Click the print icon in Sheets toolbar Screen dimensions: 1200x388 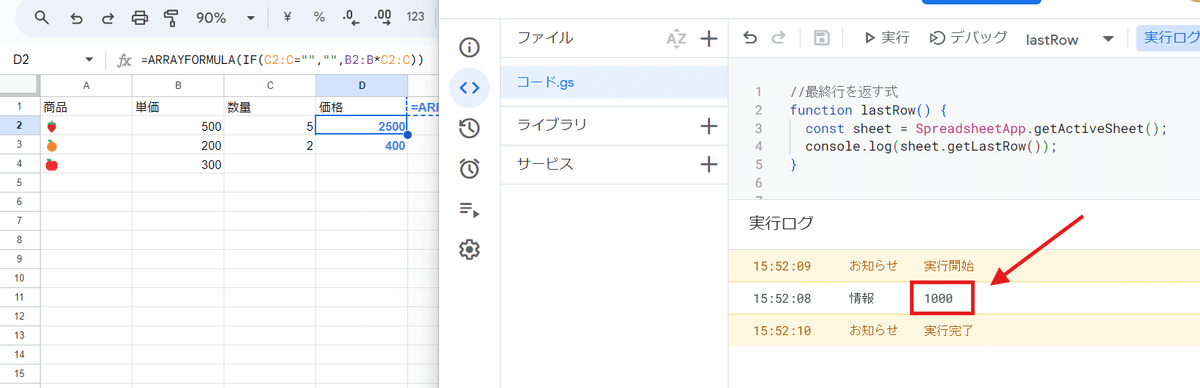[140, 18]
